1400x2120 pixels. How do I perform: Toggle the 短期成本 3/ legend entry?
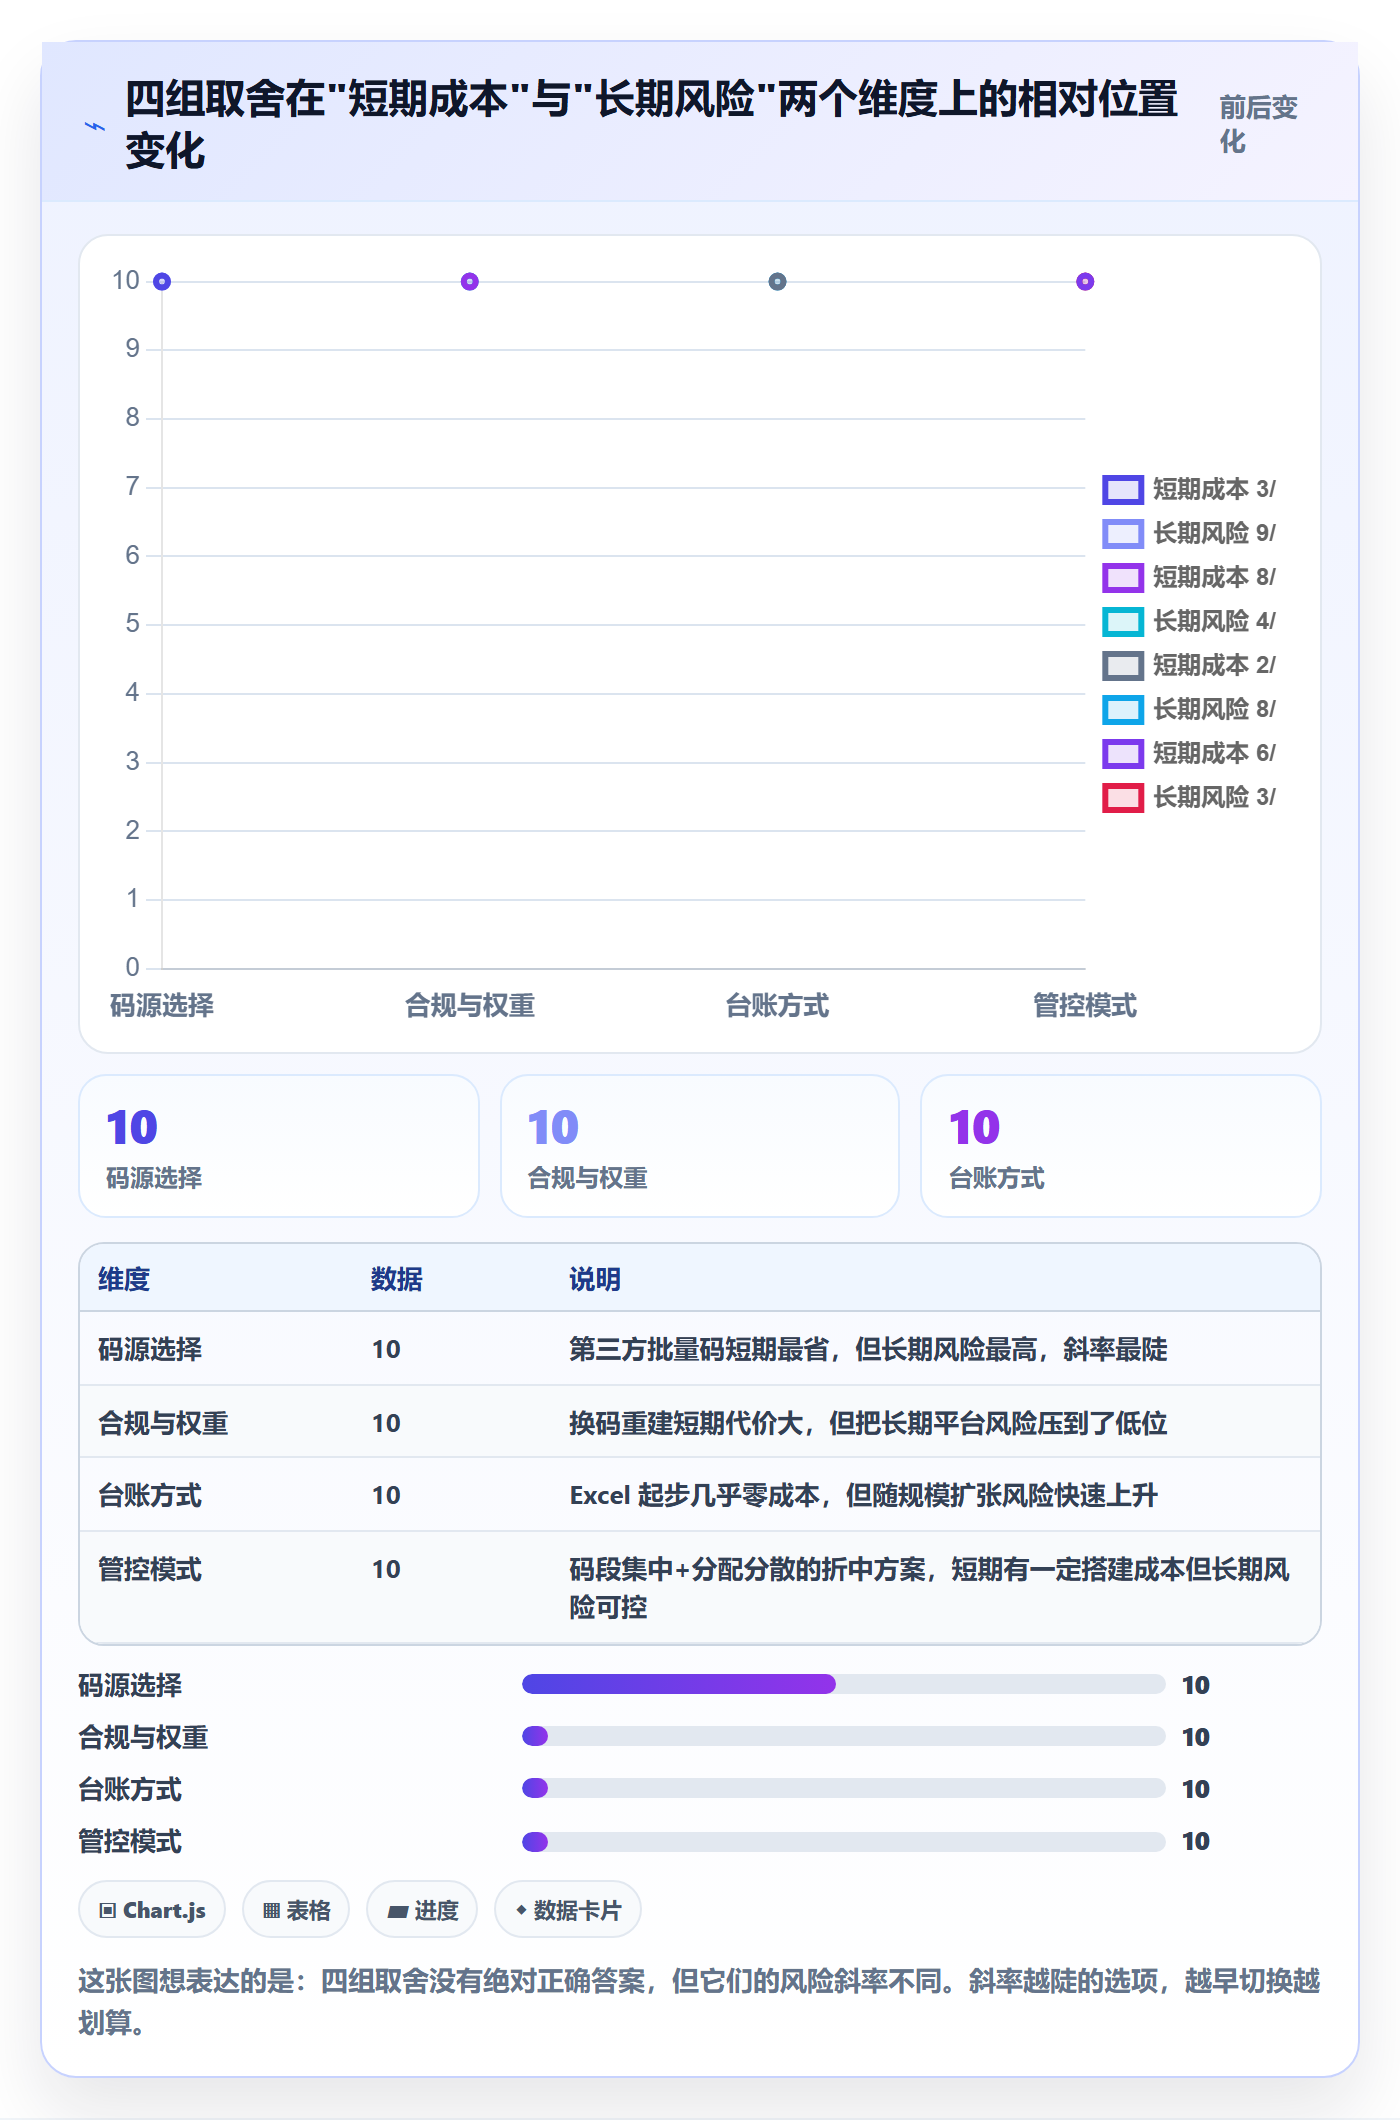click(1189, 489)
